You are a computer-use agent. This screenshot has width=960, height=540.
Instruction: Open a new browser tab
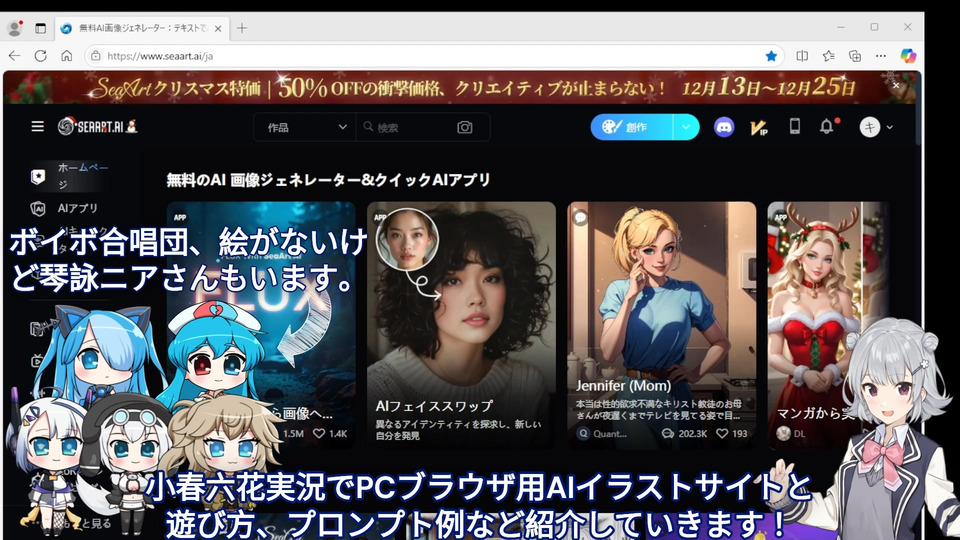(242, 28)
